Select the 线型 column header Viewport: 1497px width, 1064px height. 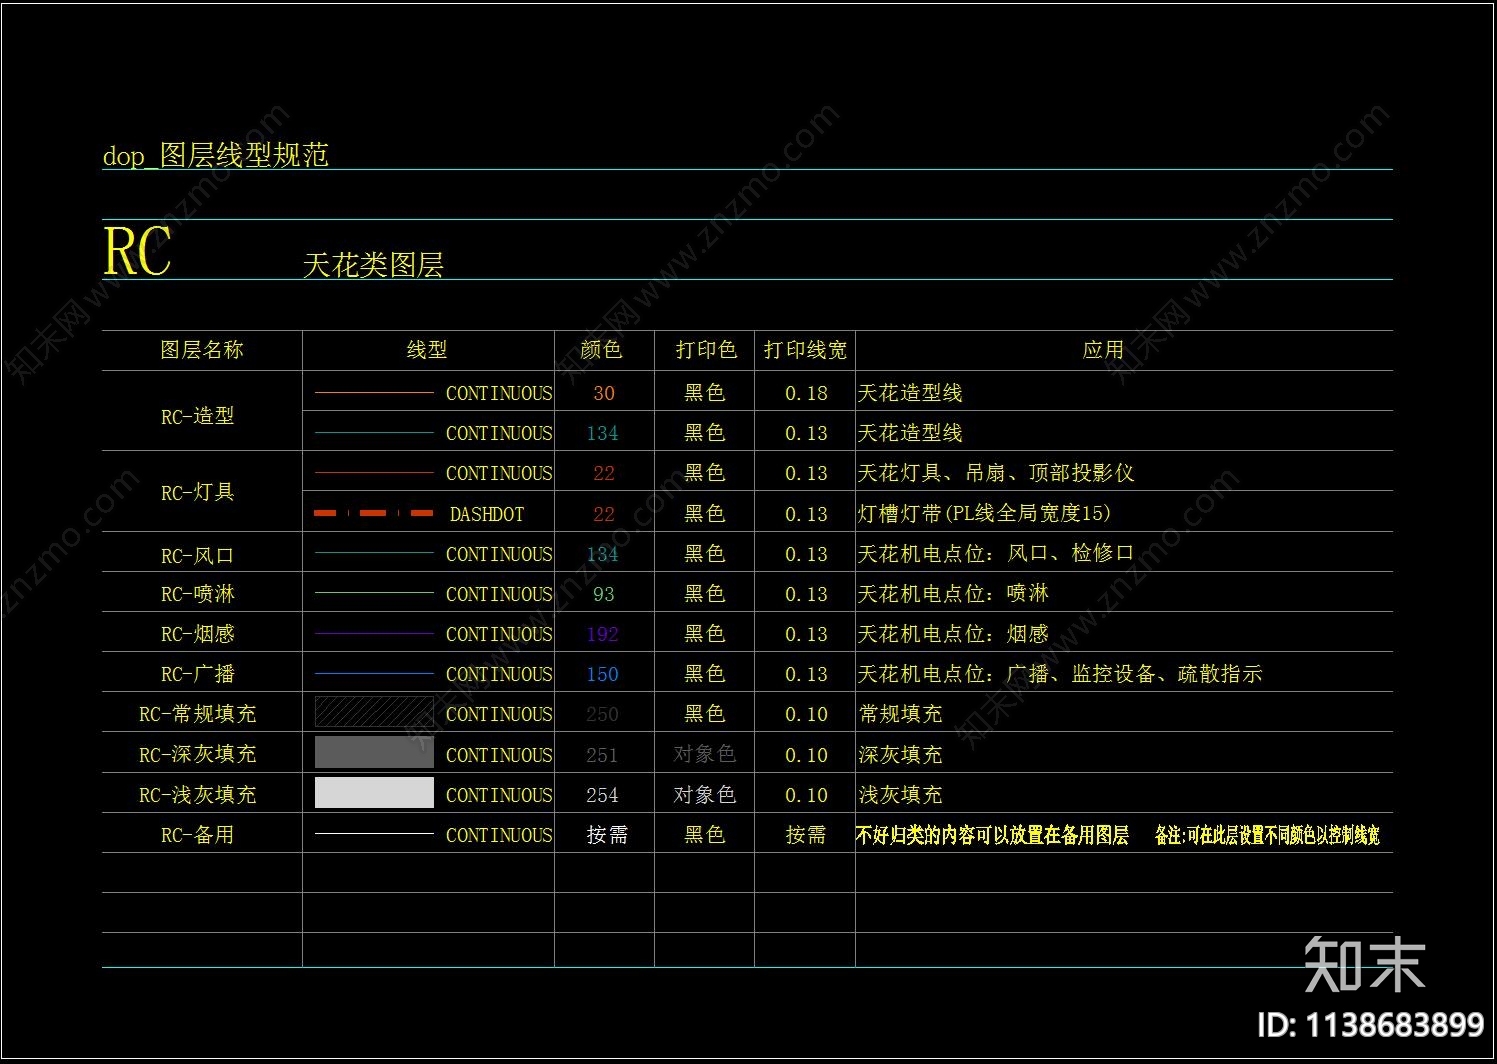tap(427, 350)
